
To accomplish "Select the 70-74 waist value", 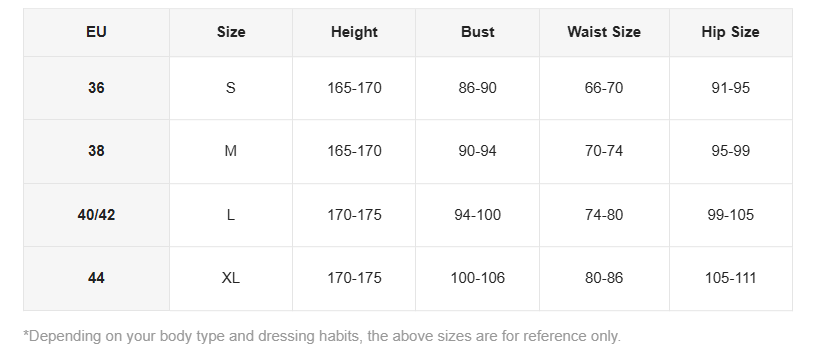I will tap(604, 151).
